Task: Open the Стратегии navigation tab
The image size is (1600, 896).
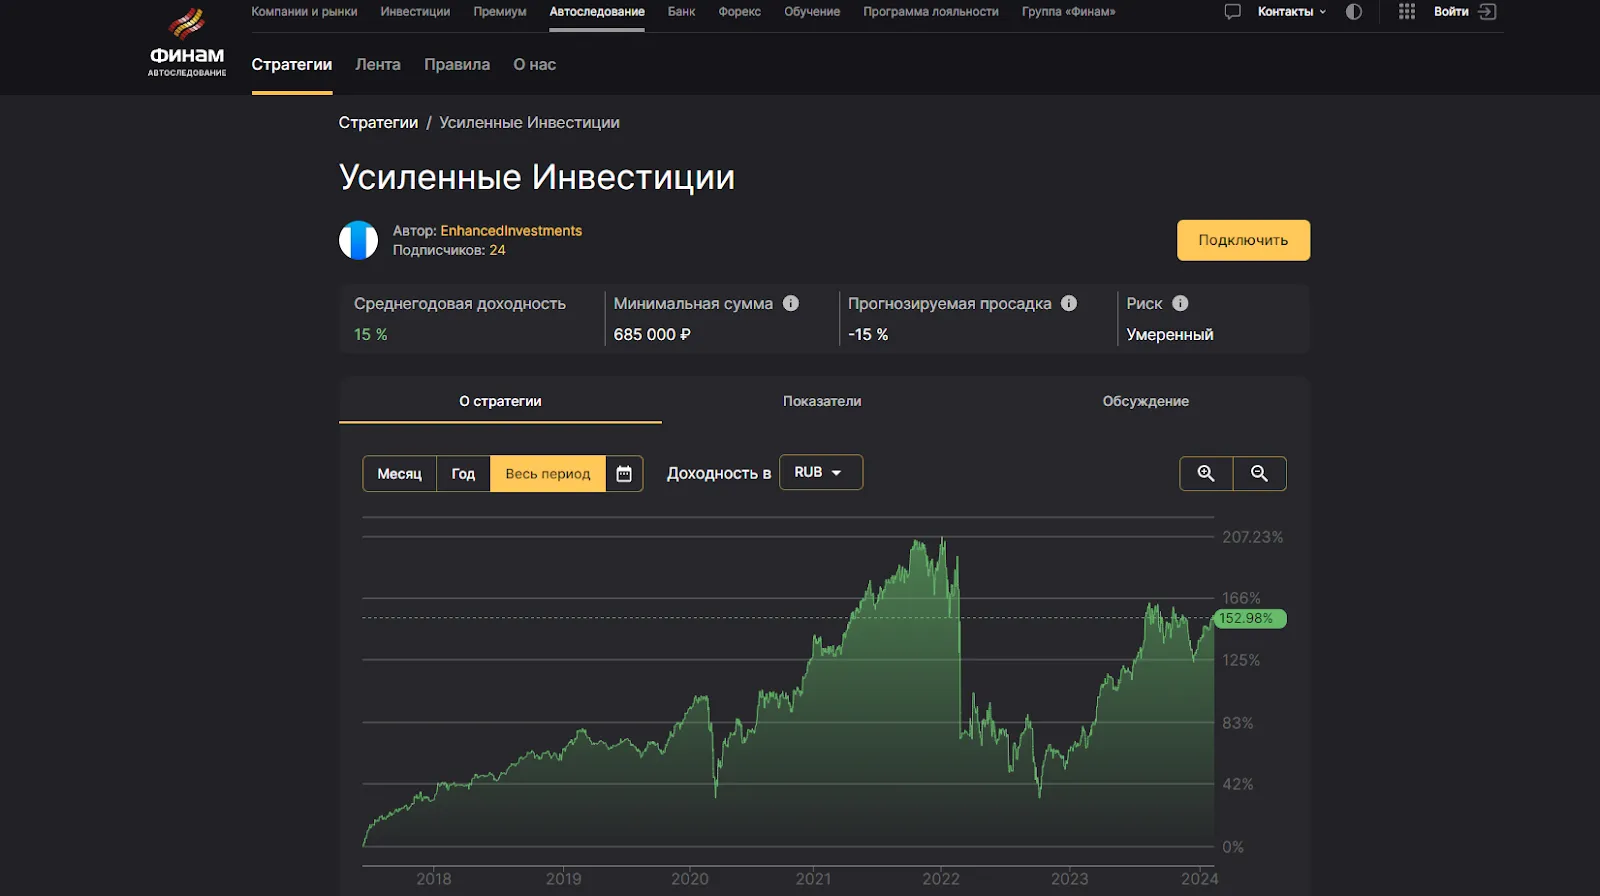Action: (292, 64)
